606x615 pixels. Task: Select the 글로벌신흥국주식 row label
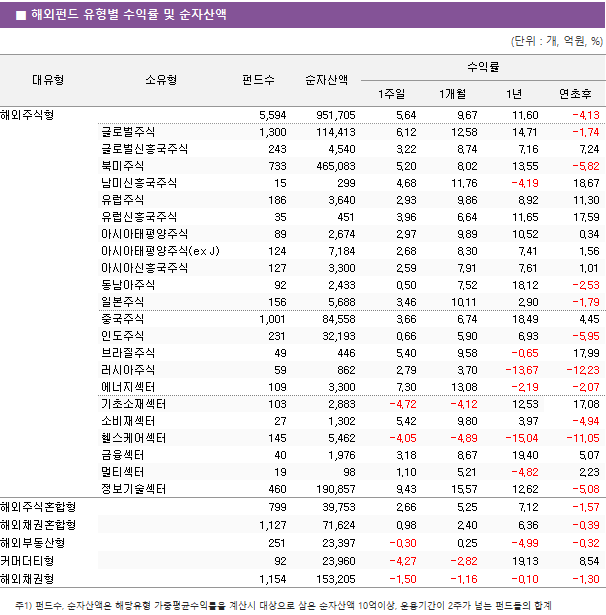[x=144, y=149]
